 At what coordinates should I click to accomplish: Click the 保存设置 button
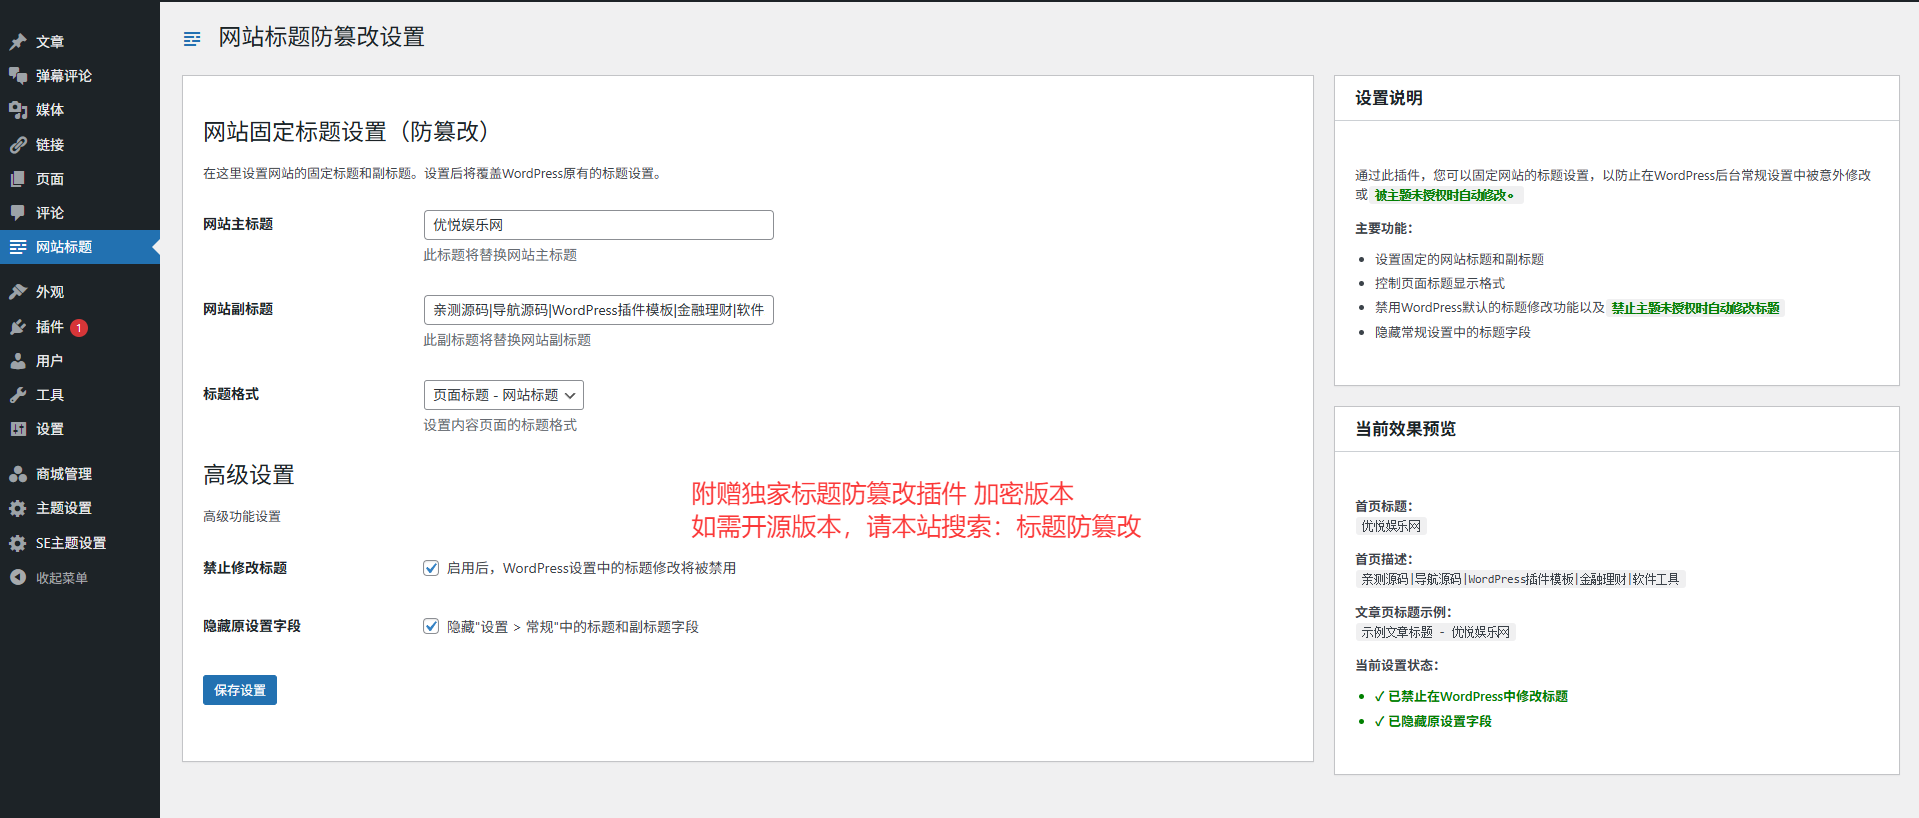[x=240, y=690]
